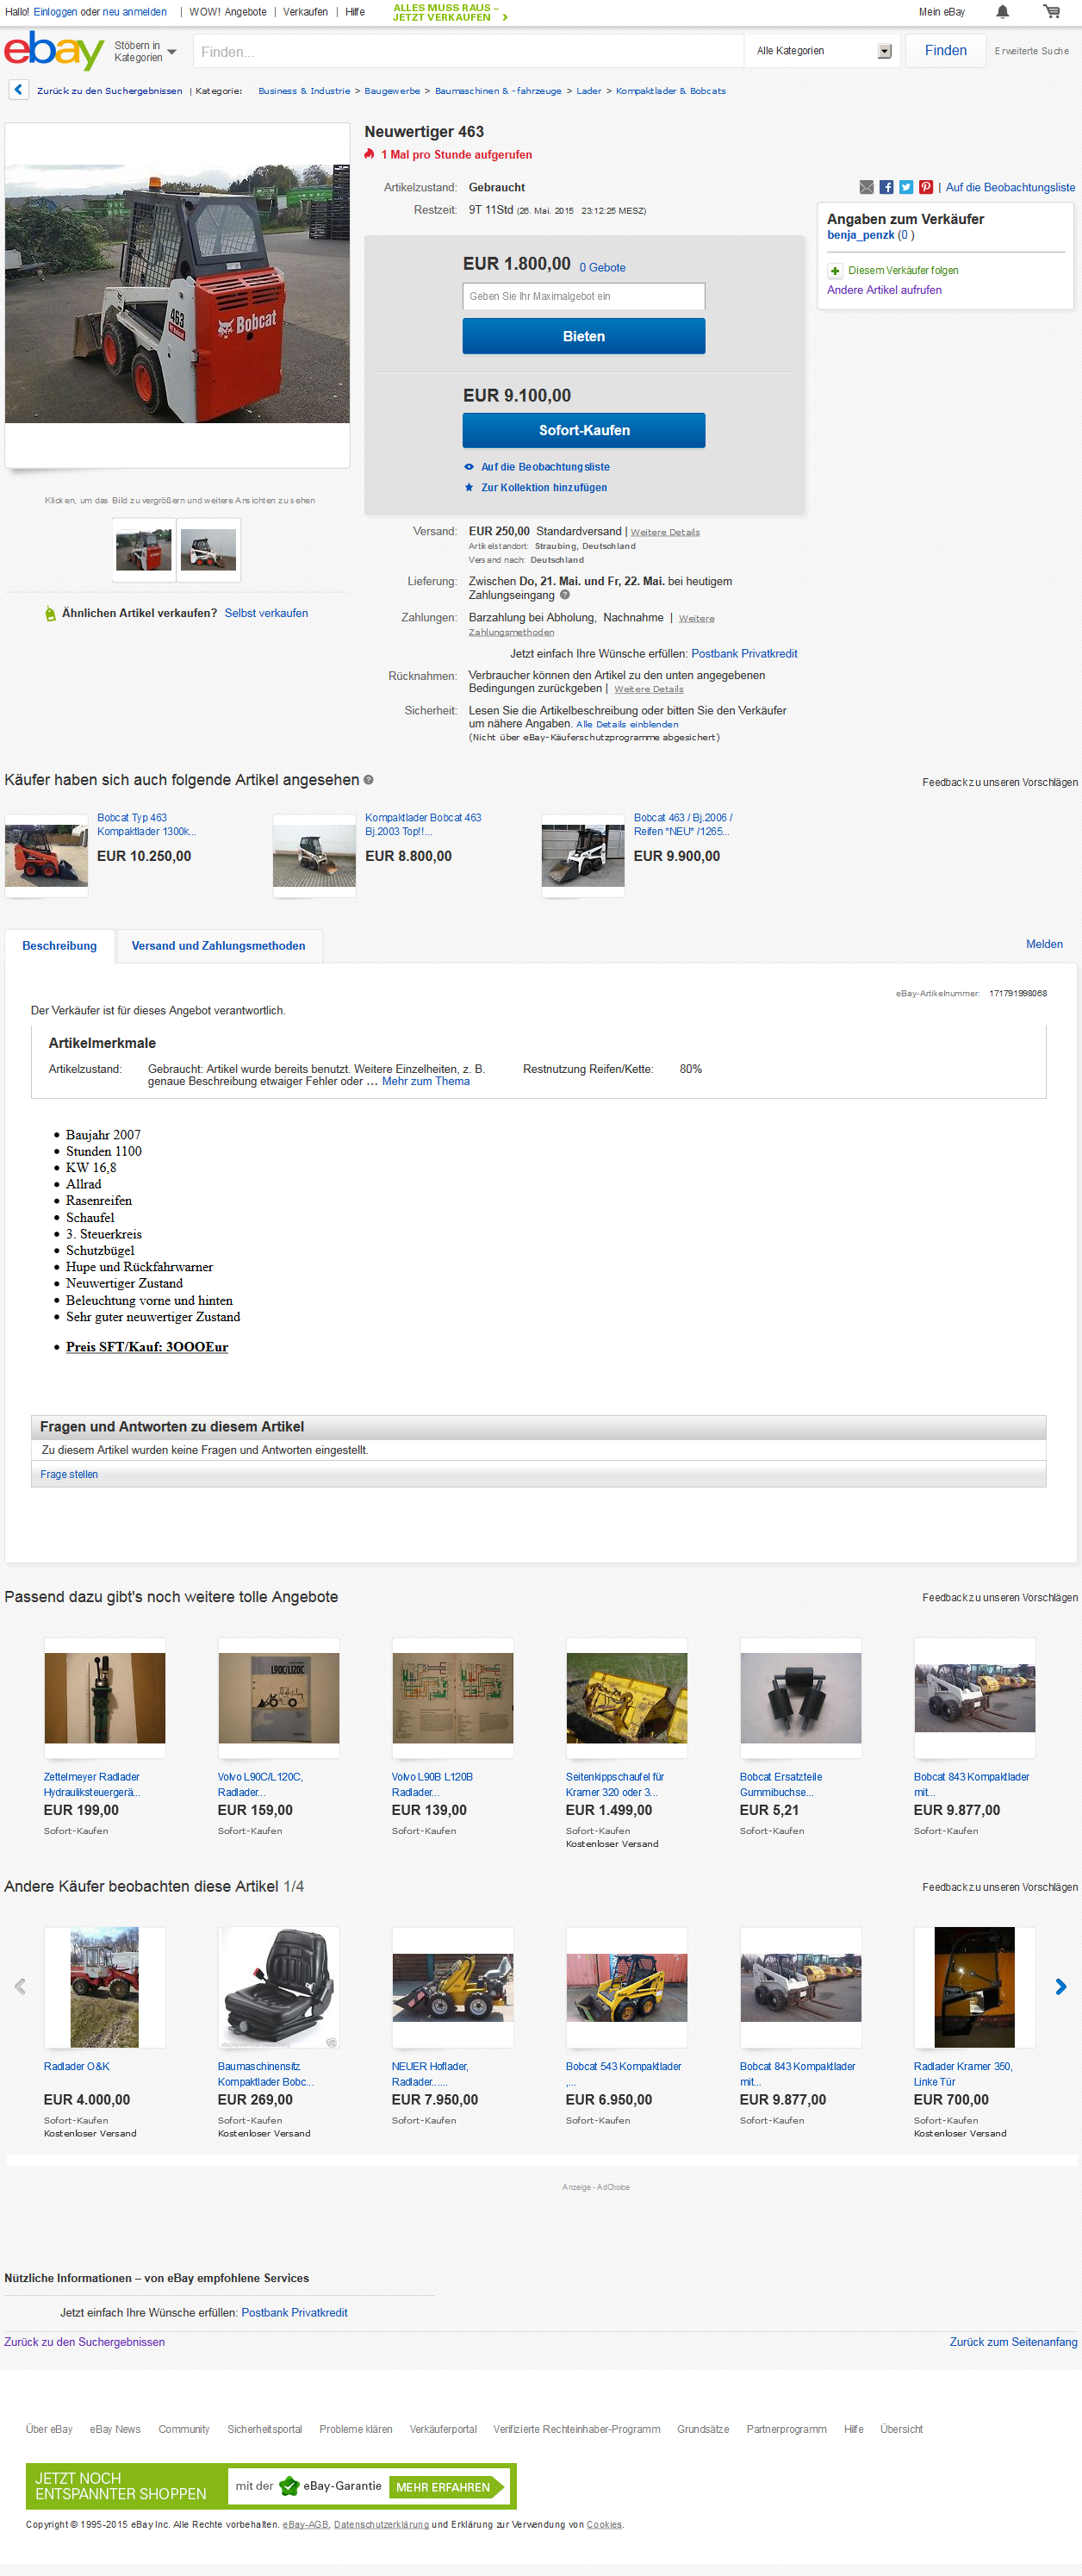This screenshot has width=1082, height=2576.
Task: Click the eBay logo
Action: point(54,50)
